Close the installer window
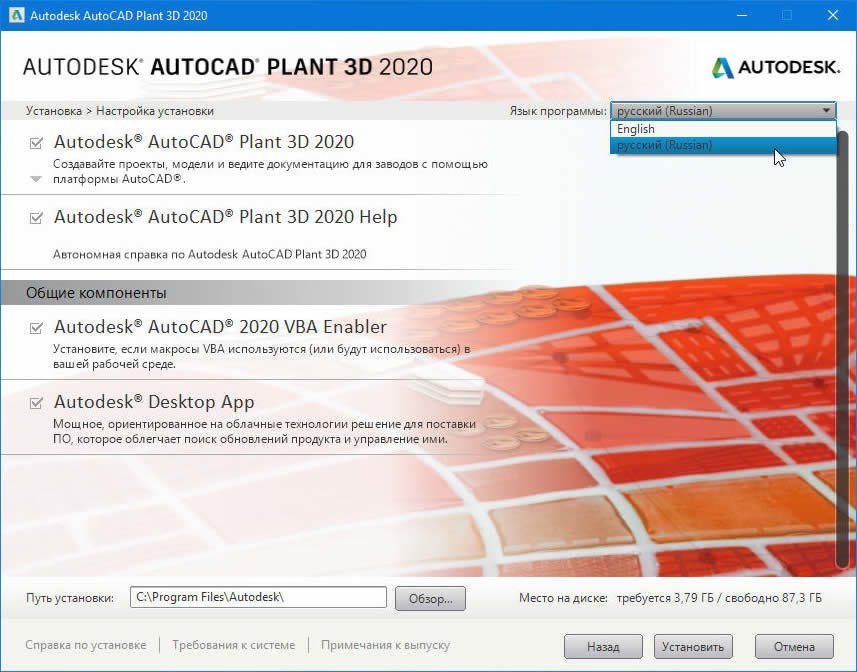The height and width of the screenshot is (672, 857). coord(832,15)
